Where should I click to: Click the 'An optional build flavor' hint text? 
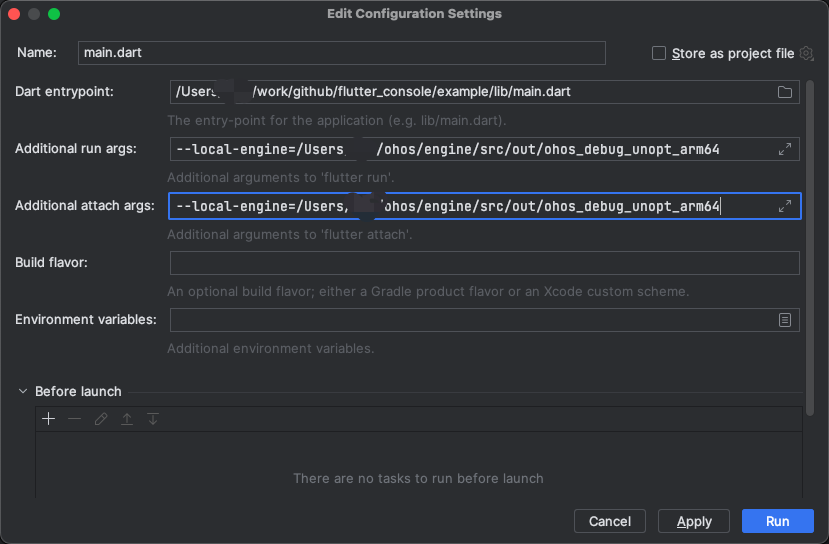[x=428, y=291]
